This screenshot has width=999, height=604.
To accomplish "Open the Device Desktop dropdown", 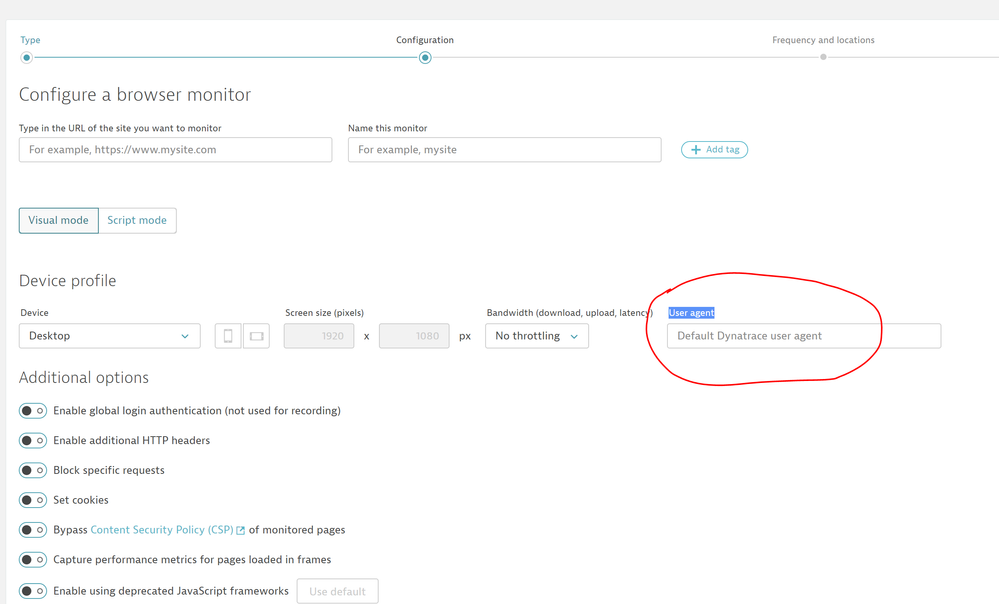I will click(109, 336).
